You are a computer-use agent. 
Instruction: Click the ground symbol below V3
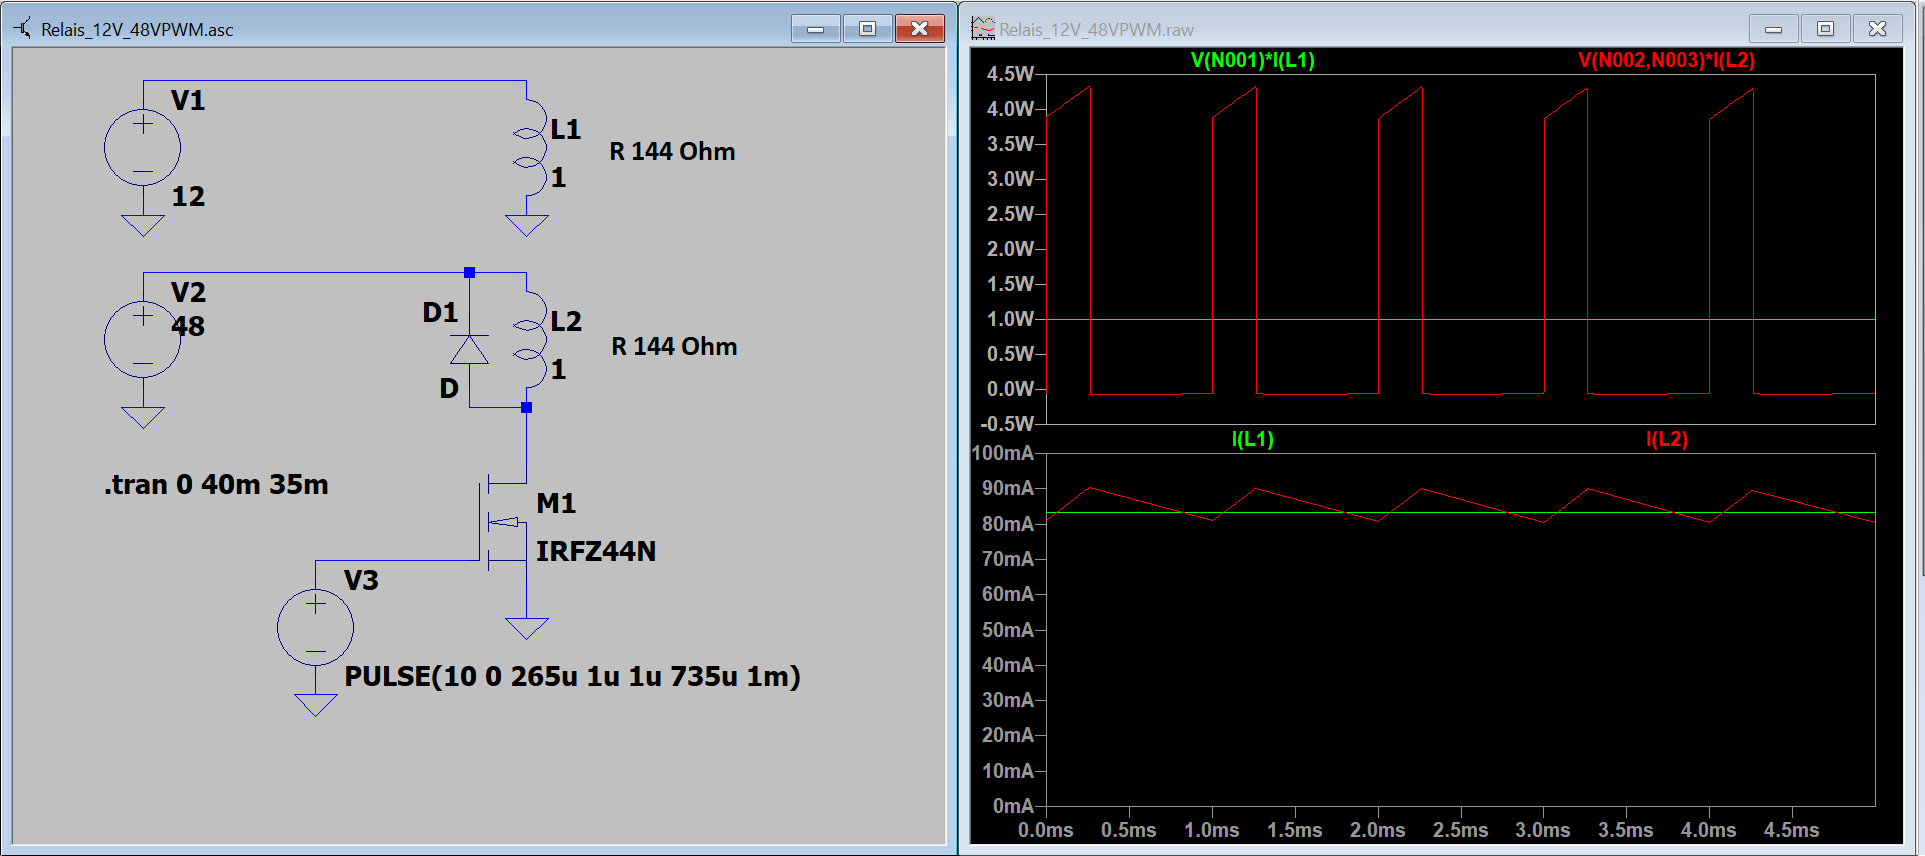tap(316, 706)
